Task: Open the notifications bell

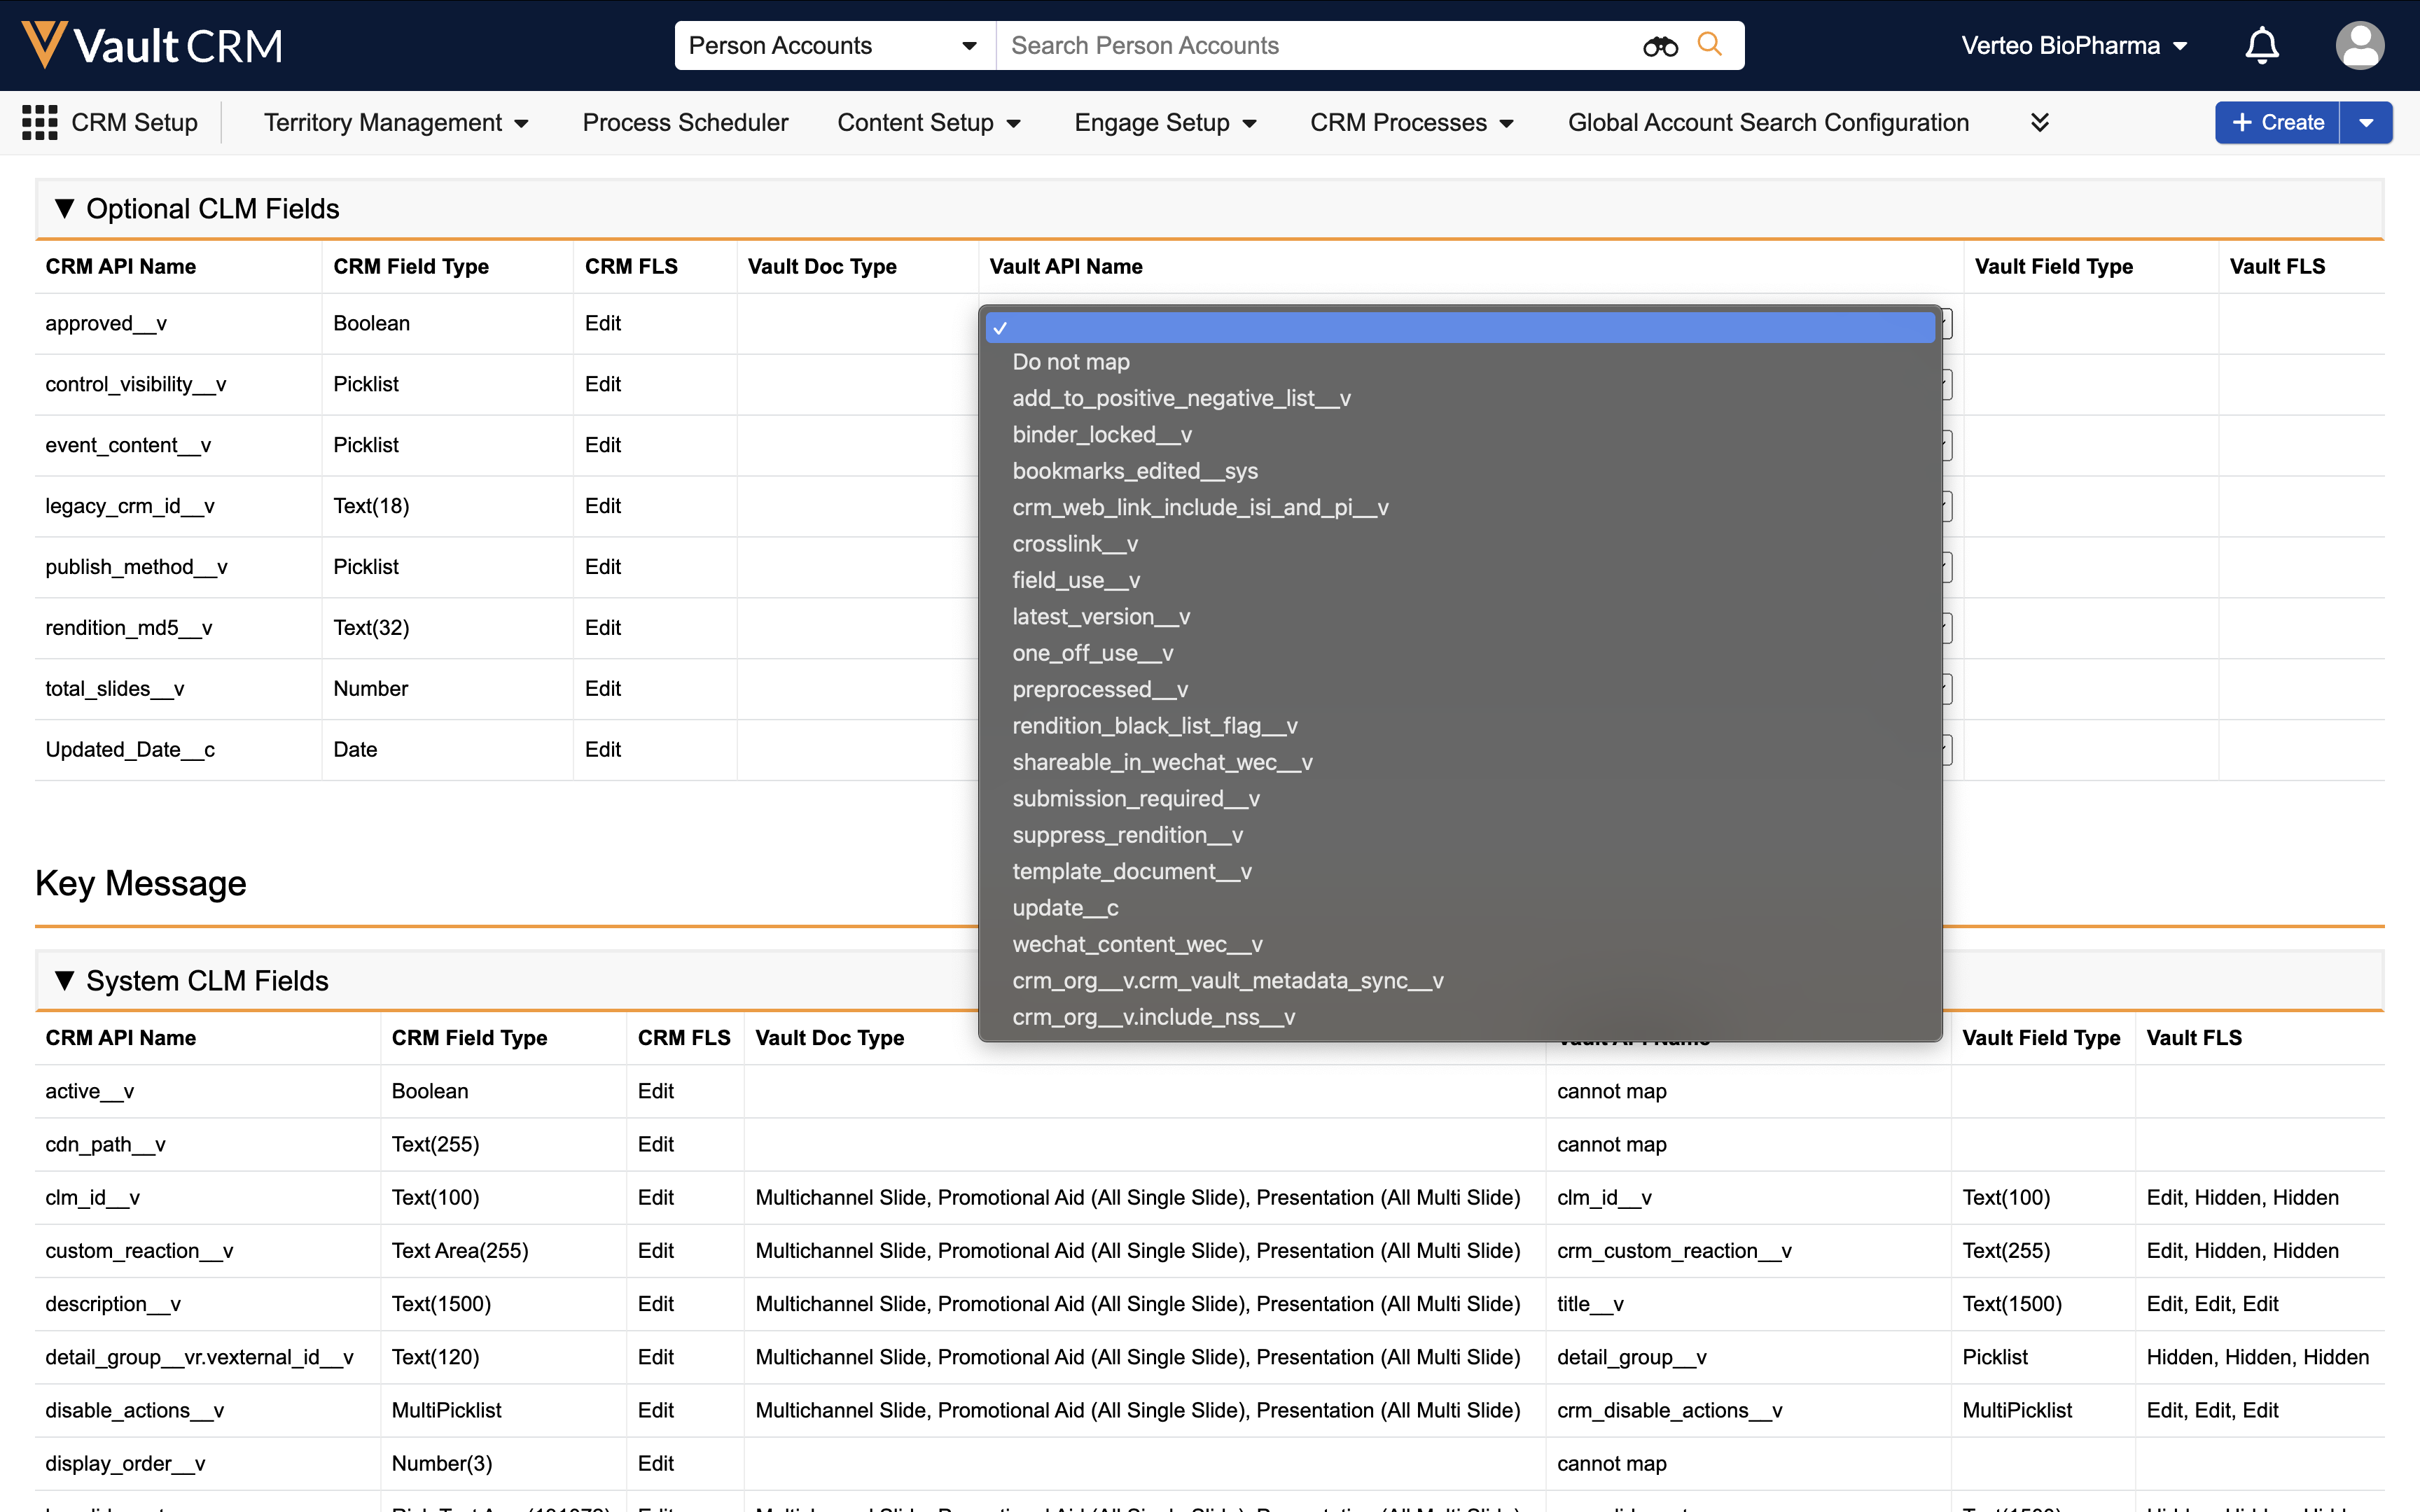Action: coord(2261,46)
